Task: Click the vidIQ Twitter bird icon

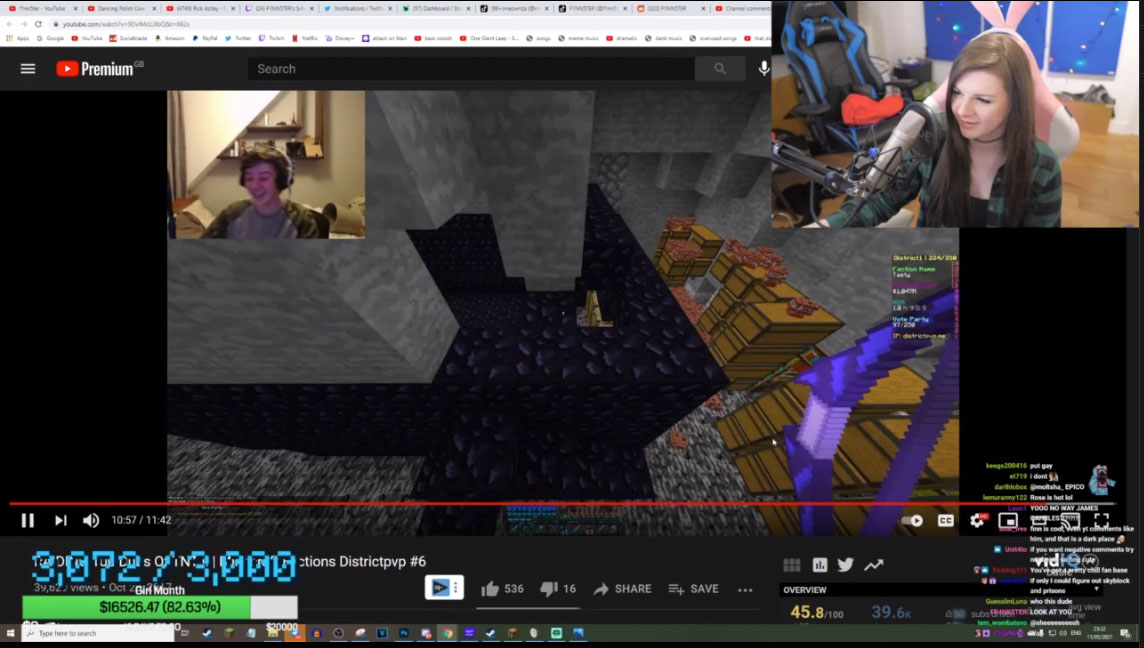Action: coord(846,565)
